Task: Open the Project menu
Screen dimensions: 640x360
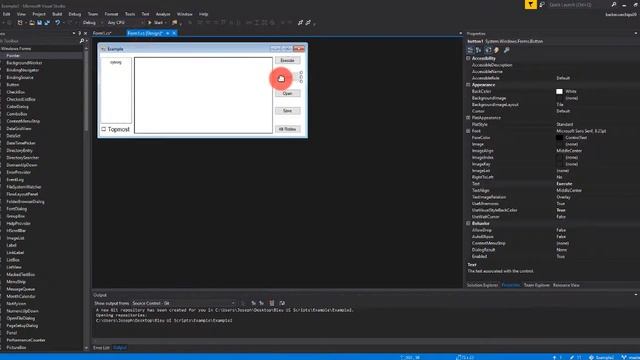Action: pos(39,14)
